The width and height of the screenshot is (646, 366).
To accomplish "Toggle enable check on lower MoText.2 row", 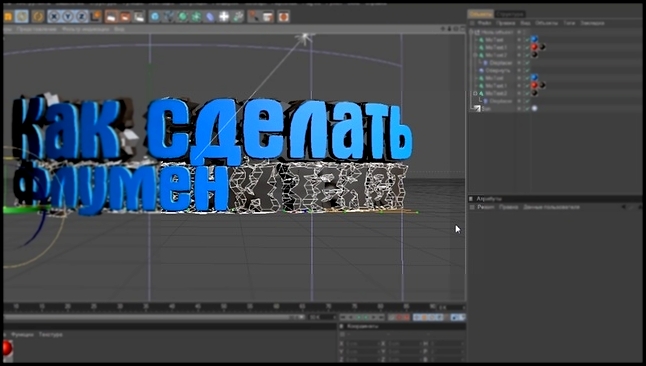I will click(527, 93).
